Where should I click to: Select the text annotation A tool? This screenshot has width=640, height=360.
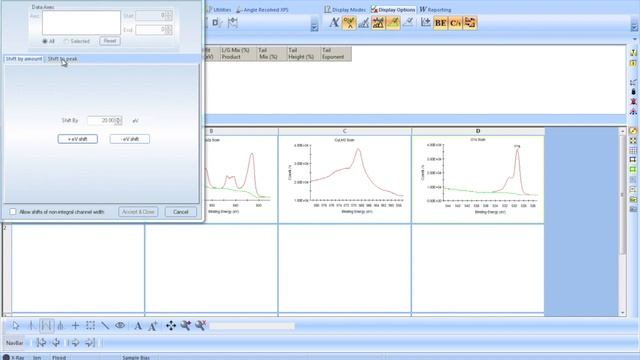(x=138, y=326)
